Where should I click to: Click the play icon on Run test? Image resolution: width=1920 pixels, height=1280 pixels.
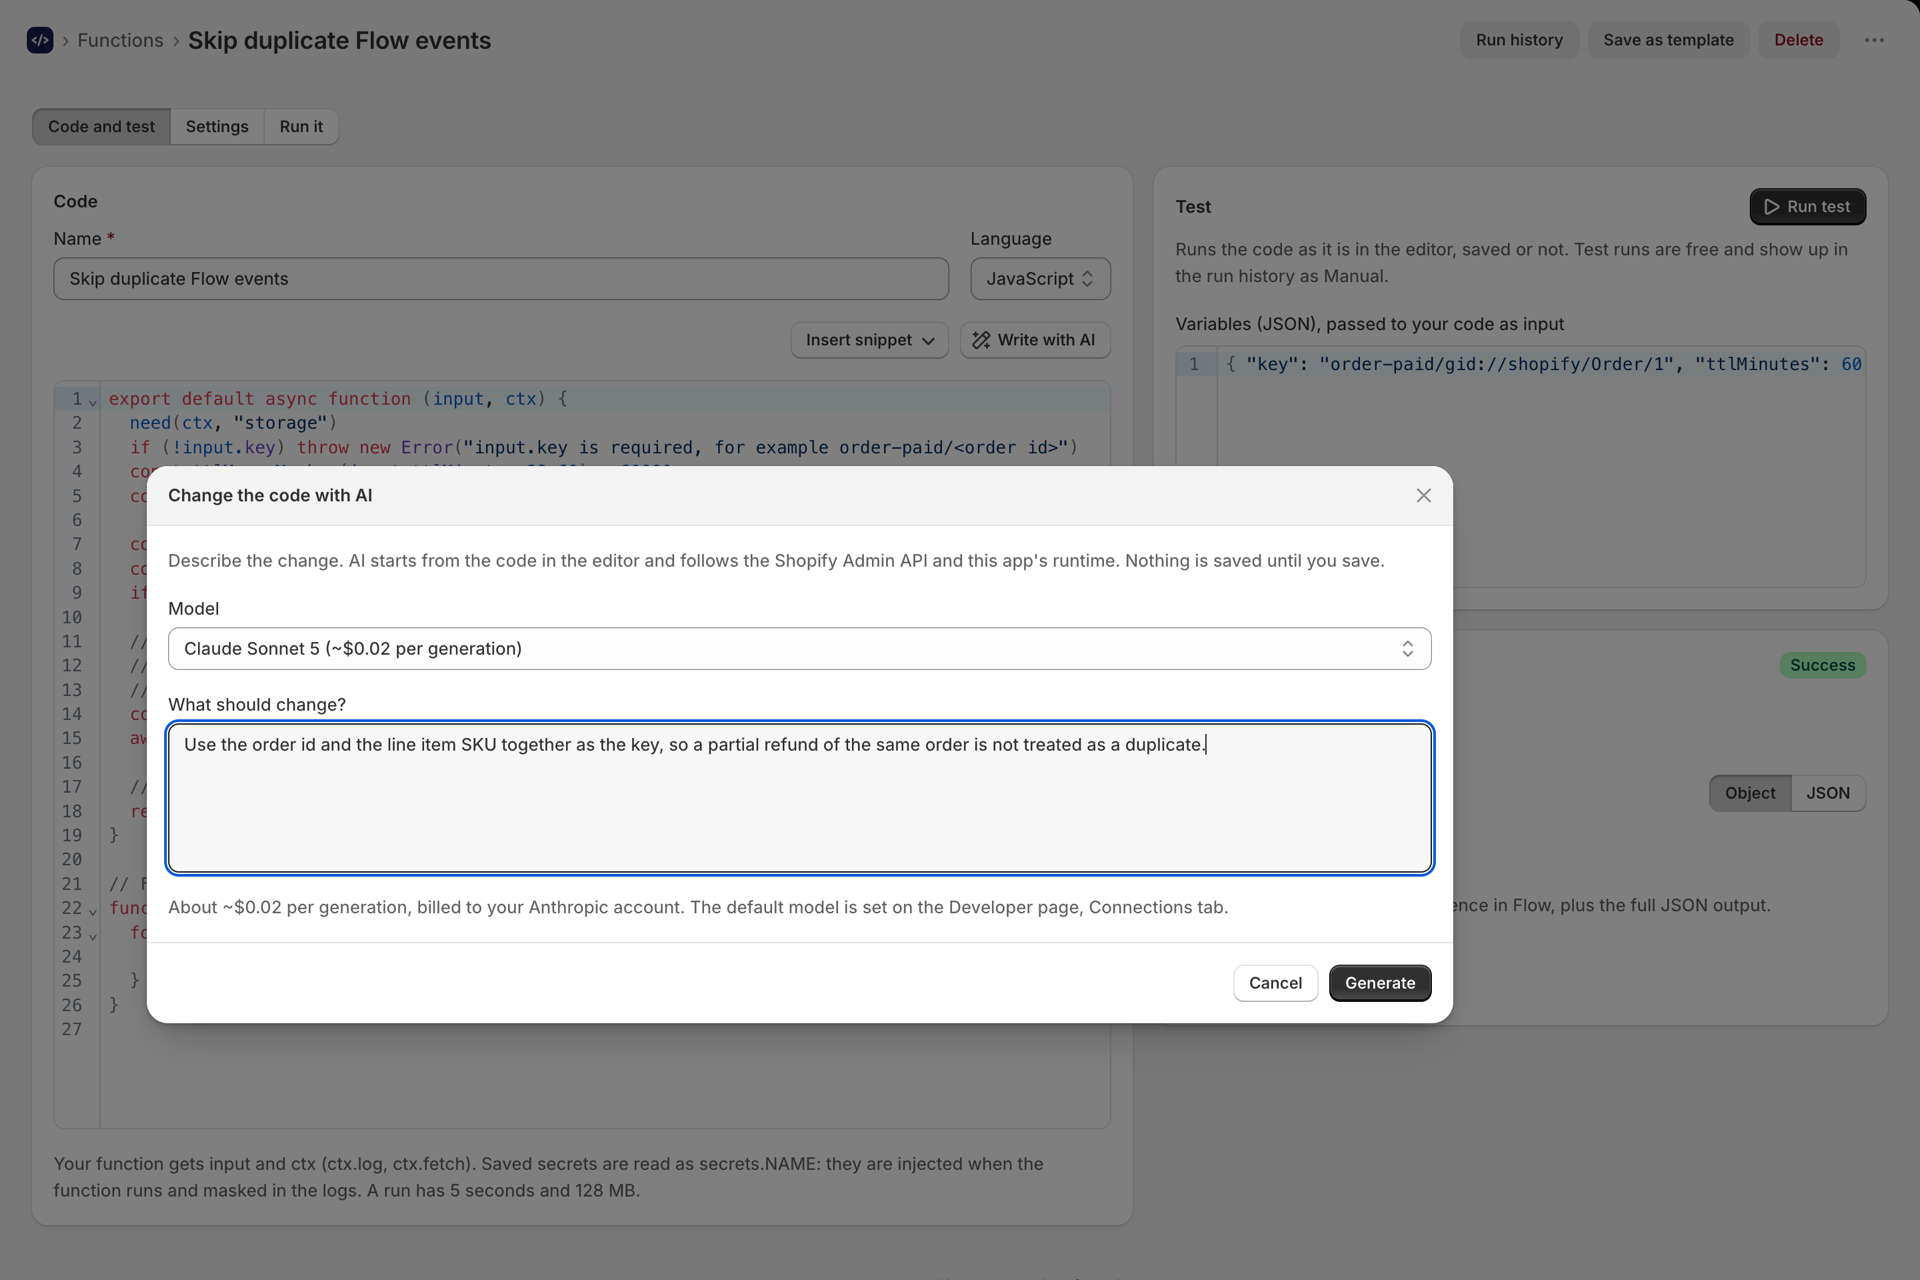point(1771,207)
